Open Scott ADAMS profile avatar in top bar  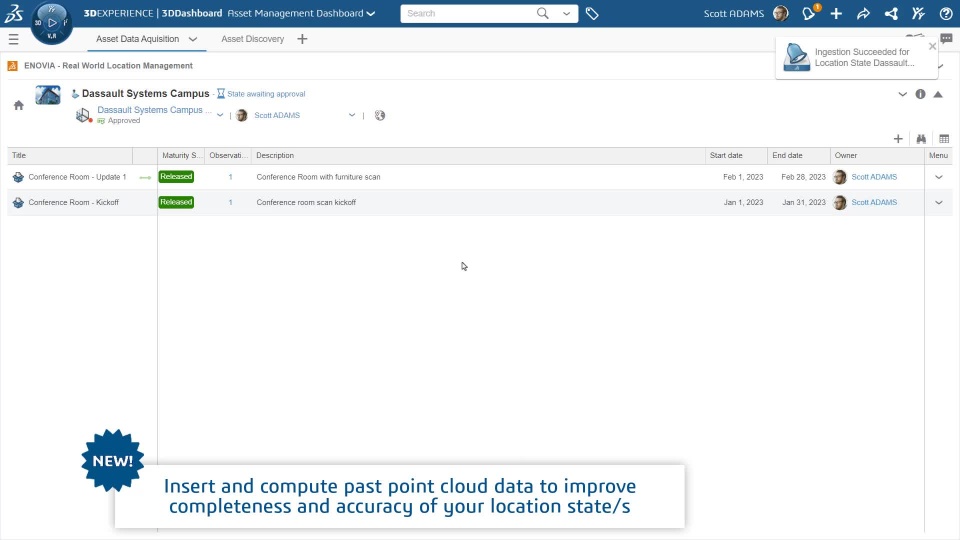(x=781, y=13)
